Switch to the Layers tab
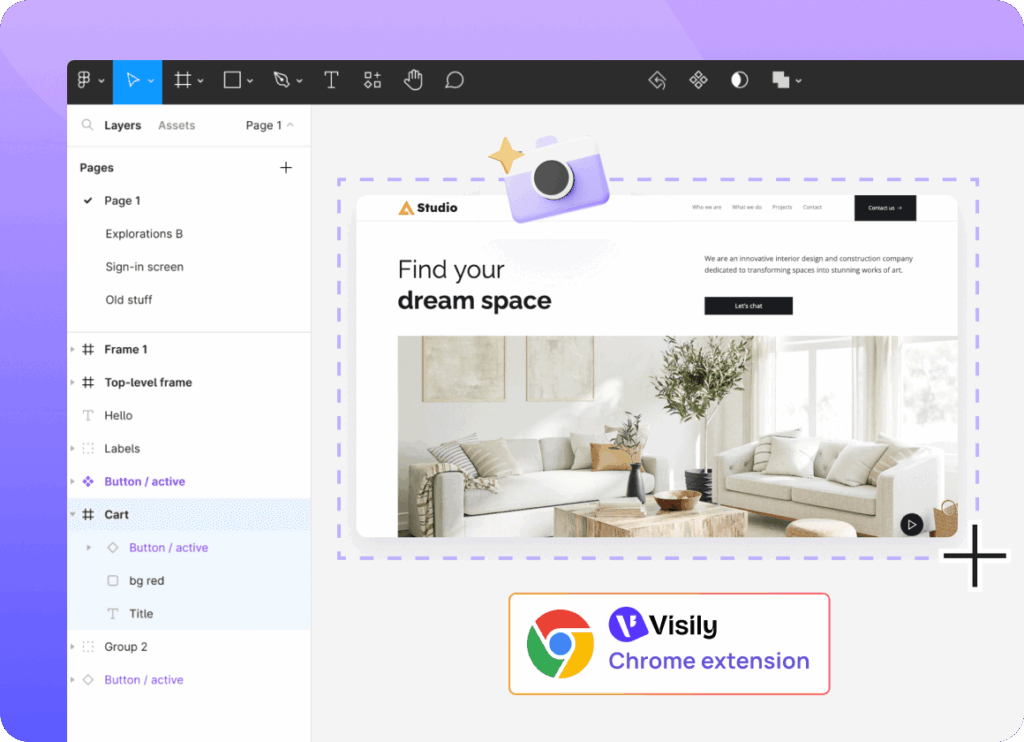 click(123, 125)
